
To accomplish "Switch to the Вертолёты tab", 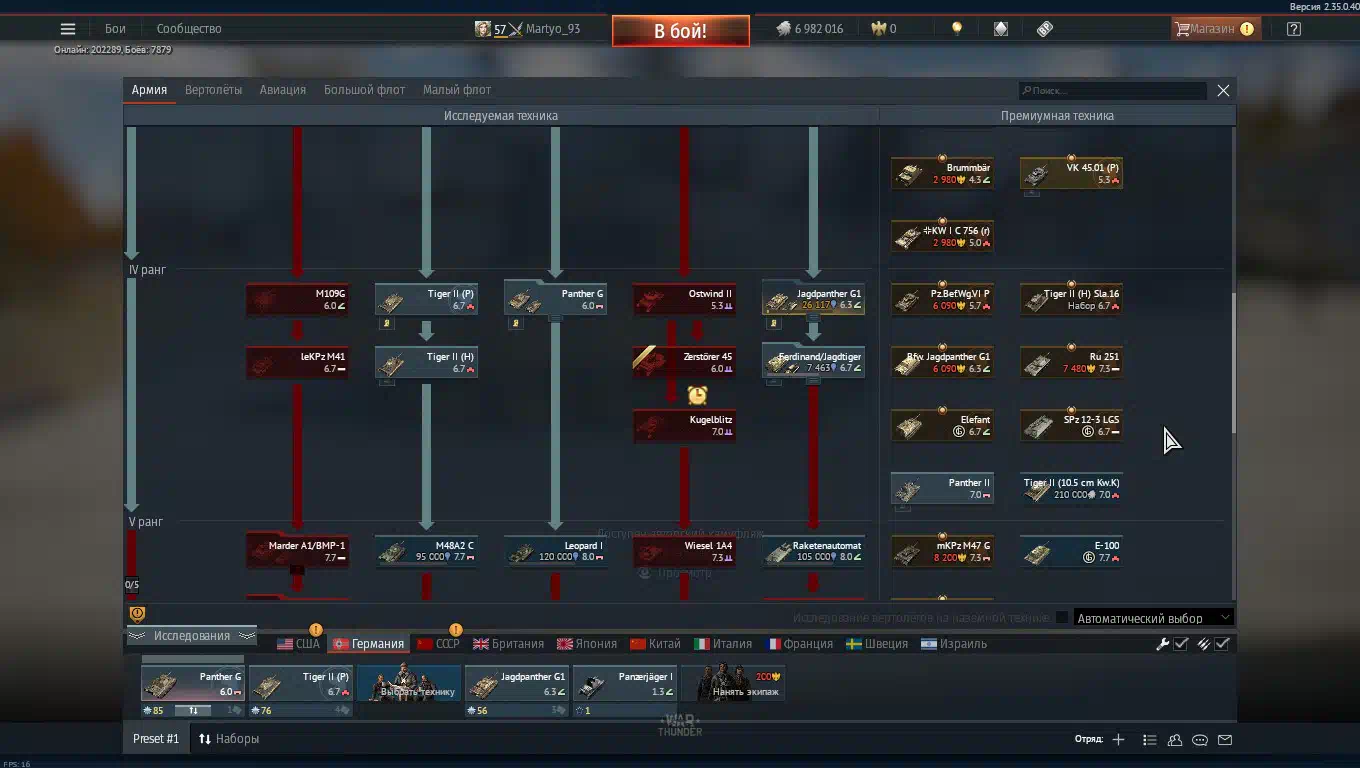I will pyautogui.click(x=213, y=90).
